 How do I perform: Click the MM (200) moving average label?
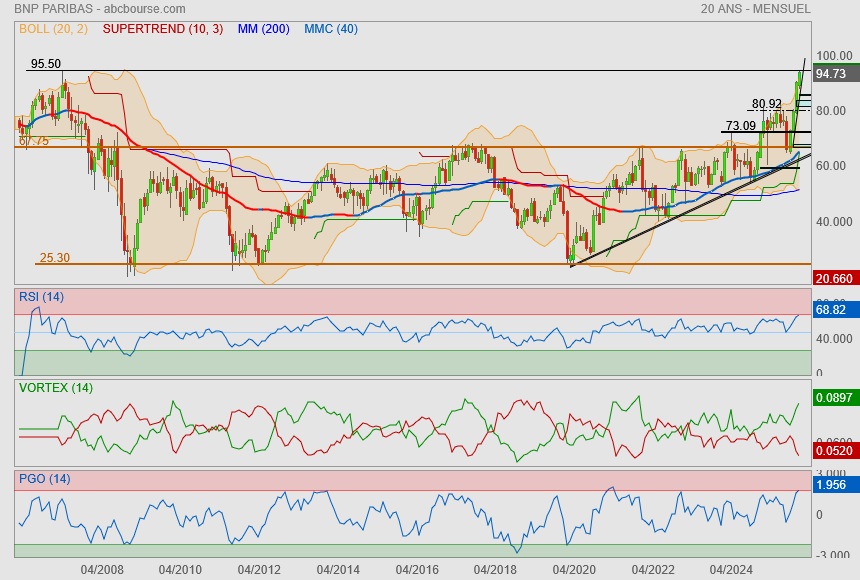264,29
